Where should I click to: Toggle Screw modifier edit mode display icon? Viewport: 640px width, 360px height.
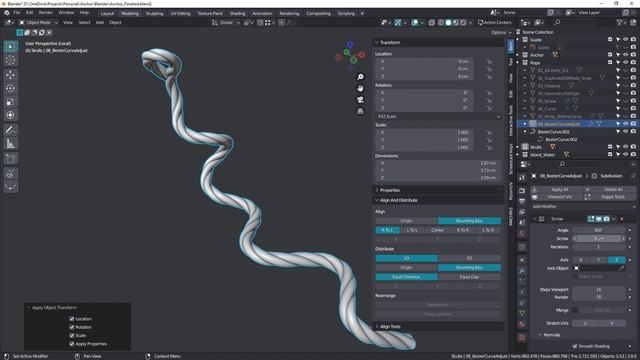click(591, 219)
